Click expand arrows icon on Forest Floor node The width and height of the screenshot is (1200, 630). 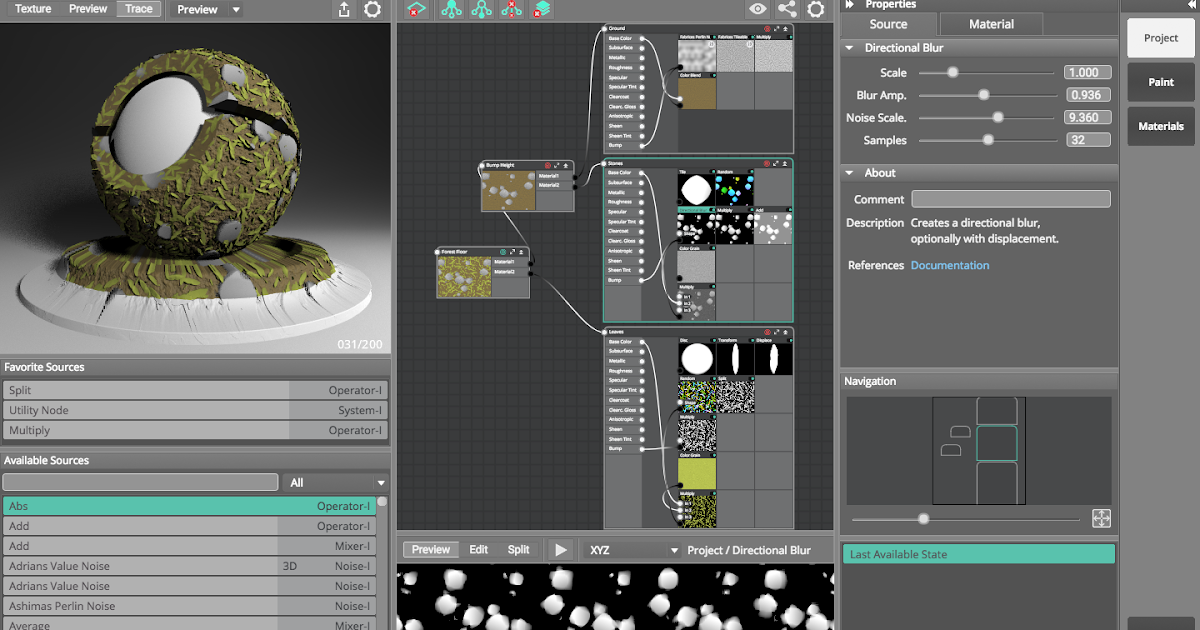(513, 252)
